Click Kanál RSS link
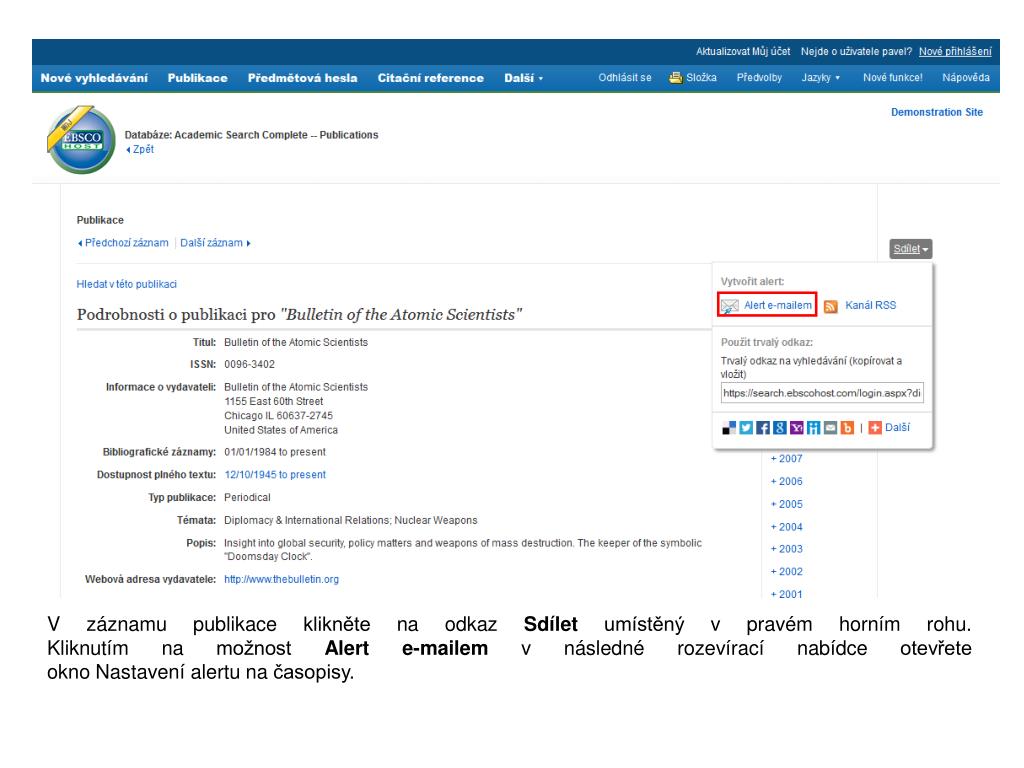 click(x=870, y=306)
